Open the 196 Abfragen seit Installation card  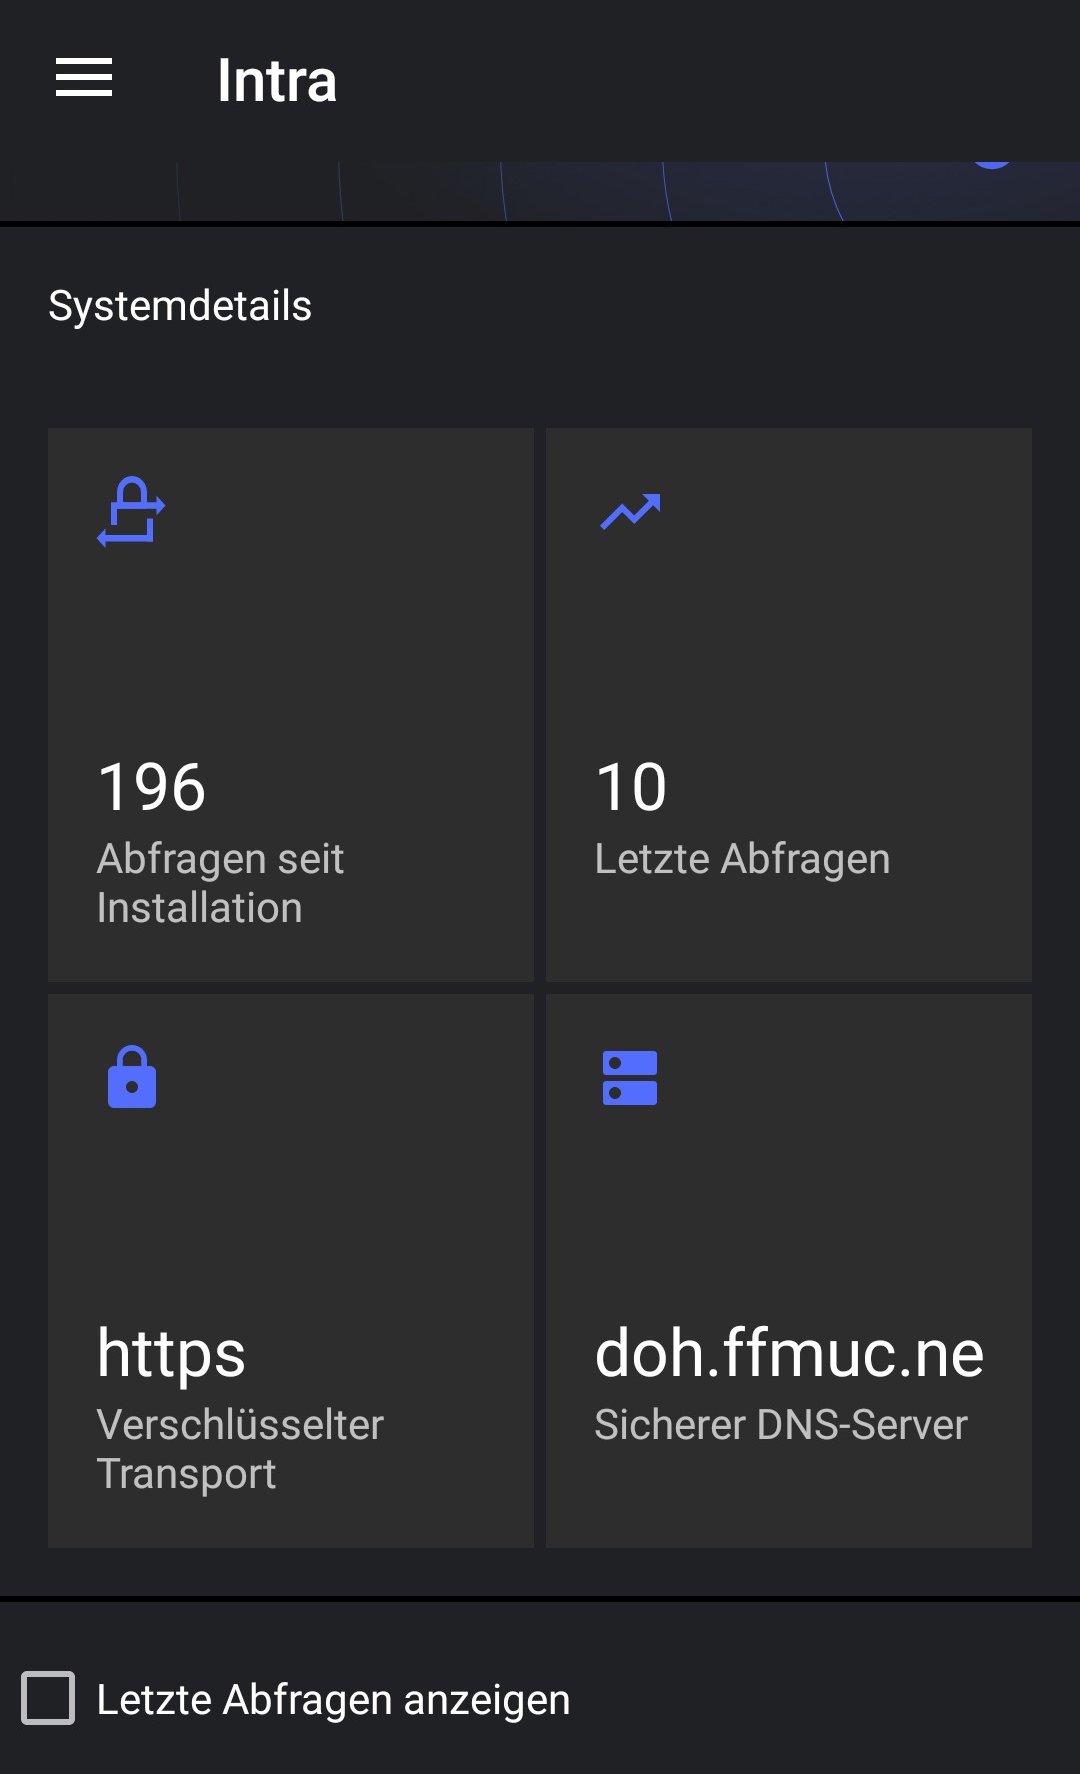tap(291, 705)
